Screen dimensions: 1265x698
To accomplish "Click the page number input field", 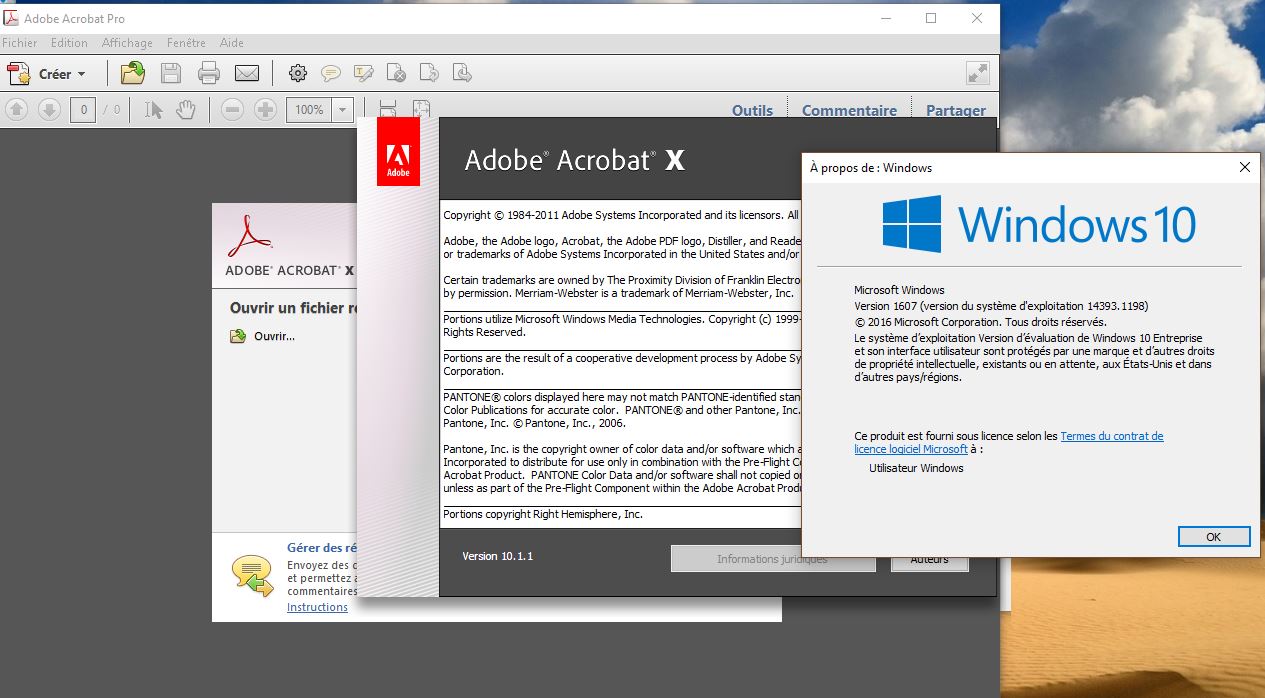I will click(83, 110).
